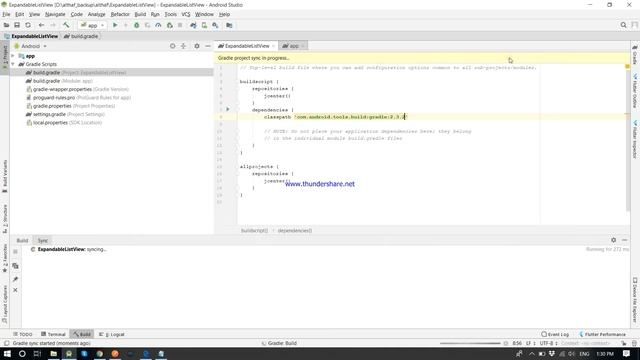640x360 pixels.
Task: Hide the build panel with minus icon
Action: coord(624,240)
